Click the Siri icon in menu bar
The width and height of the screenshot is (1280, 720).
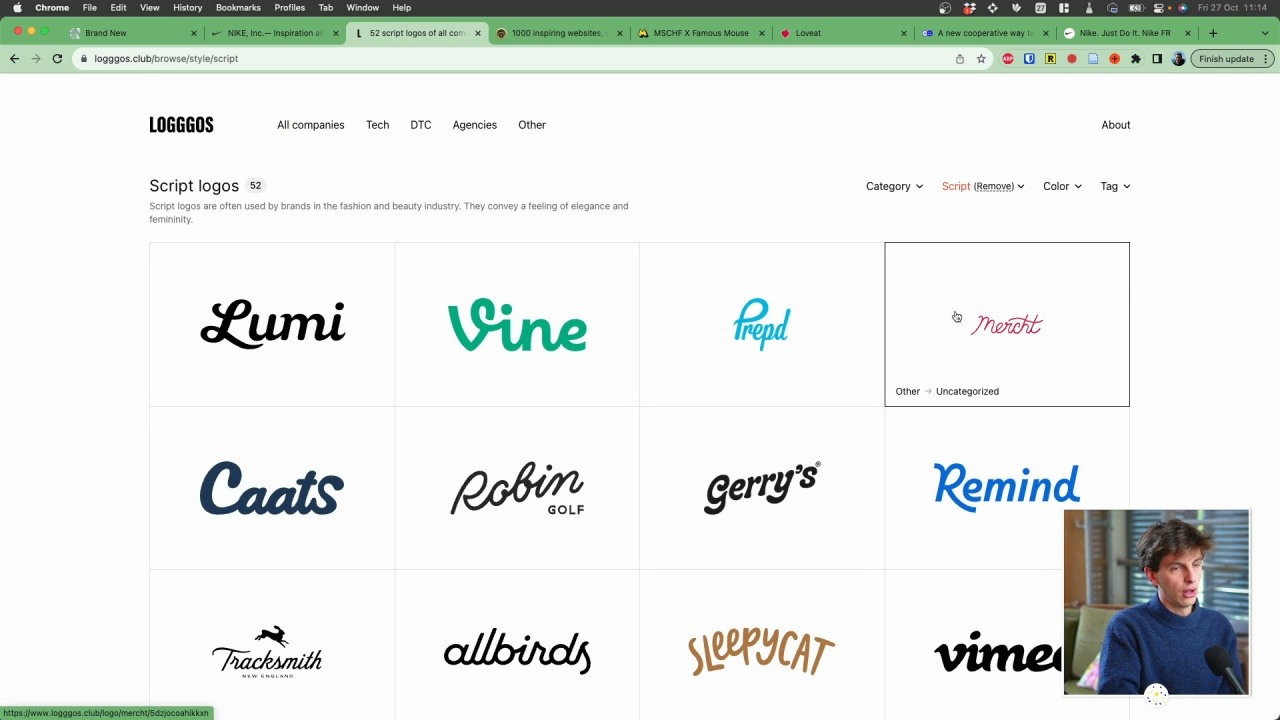tap(1183, 8)
